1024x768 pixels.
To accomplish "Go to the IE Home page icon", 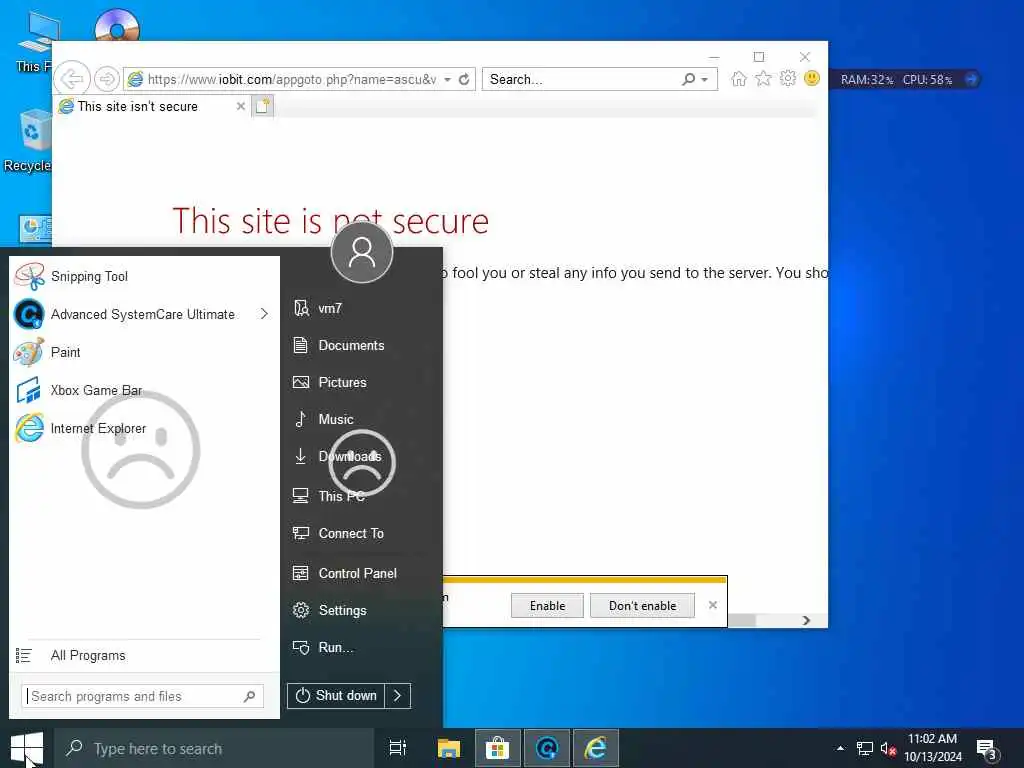I will (739, 79).
